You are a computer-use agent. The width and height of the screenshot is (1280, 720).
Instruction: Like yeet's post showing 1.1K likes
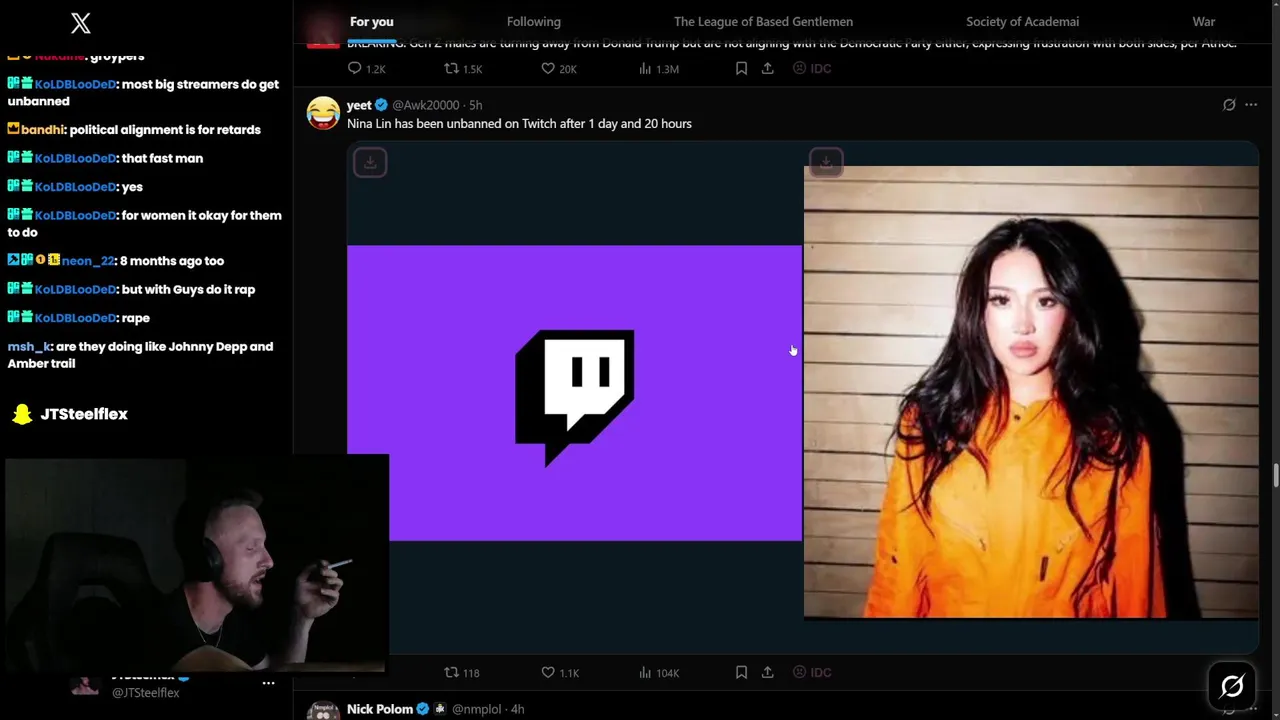(x=559, y=672)
